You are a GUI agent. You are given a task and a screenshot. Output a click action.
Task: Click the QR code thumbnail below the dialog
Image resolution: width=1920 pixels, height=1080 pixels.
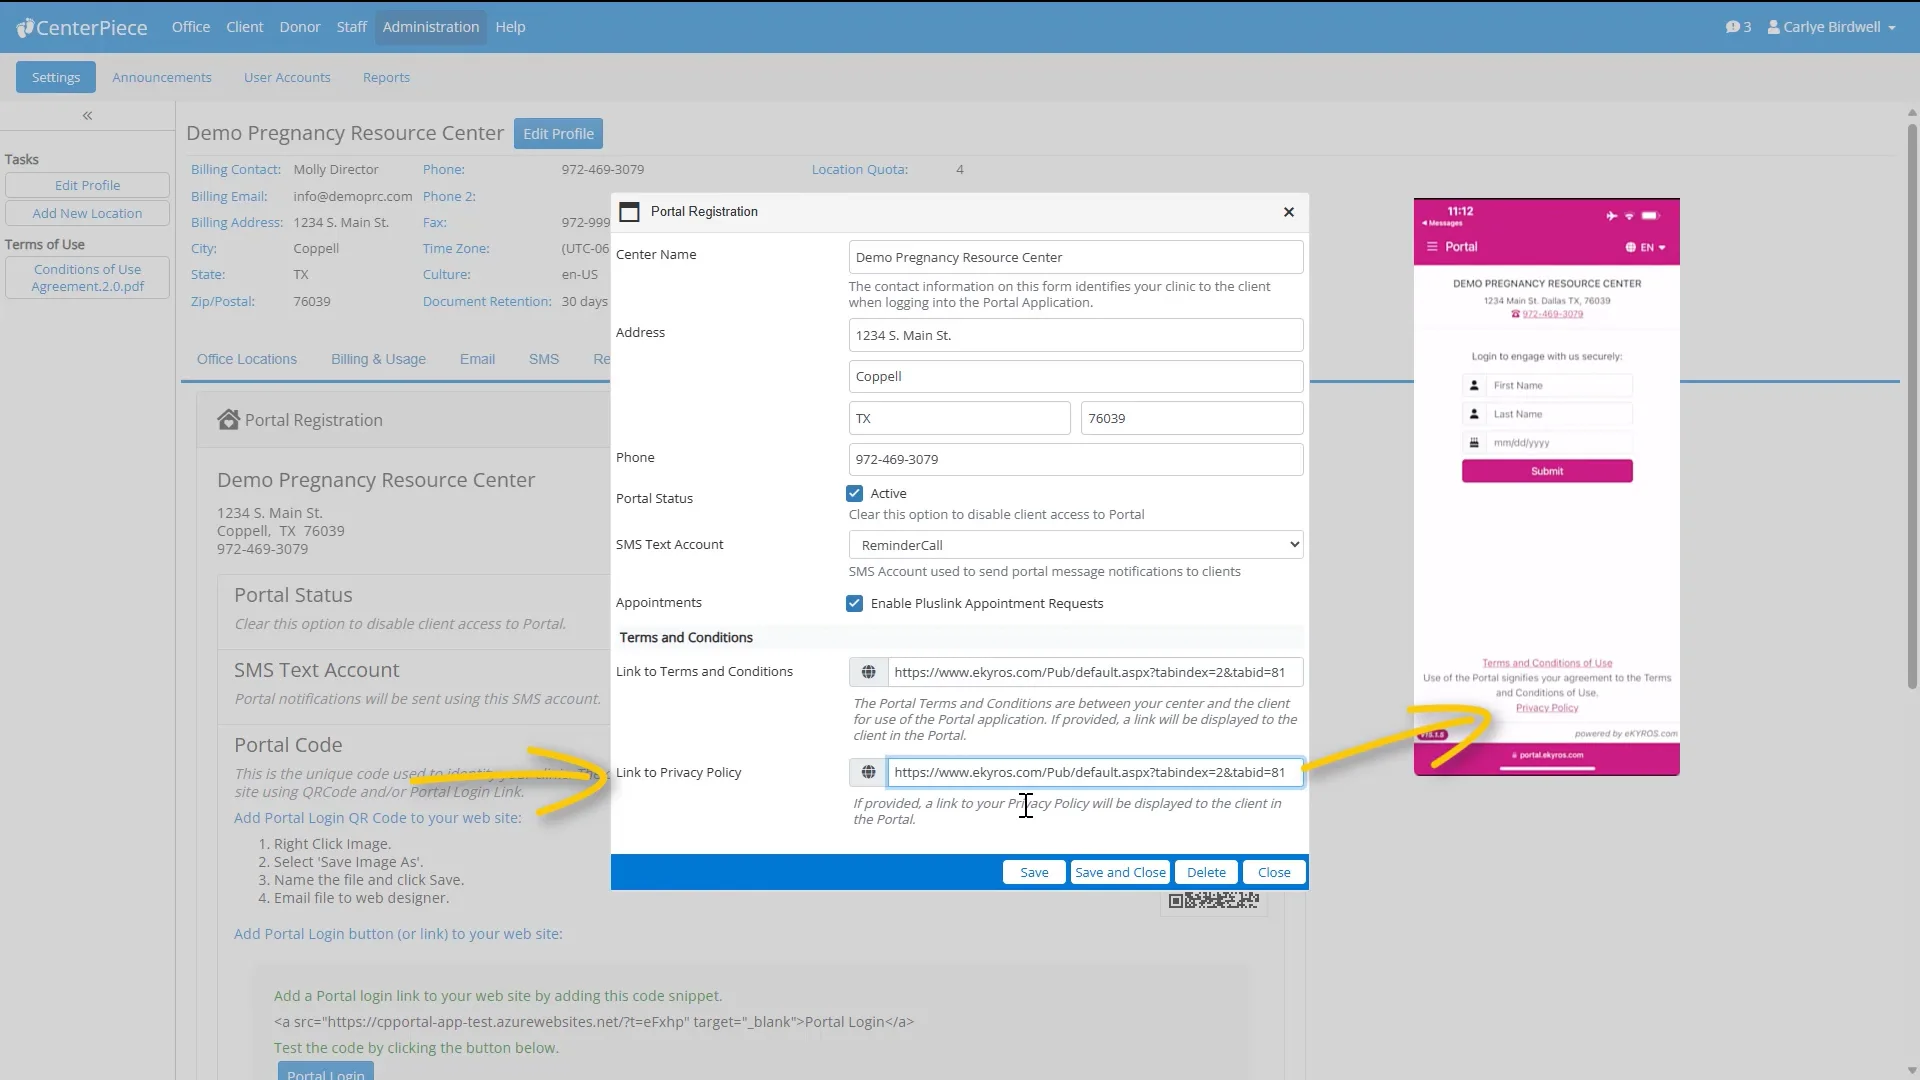tap(1212, 901)
